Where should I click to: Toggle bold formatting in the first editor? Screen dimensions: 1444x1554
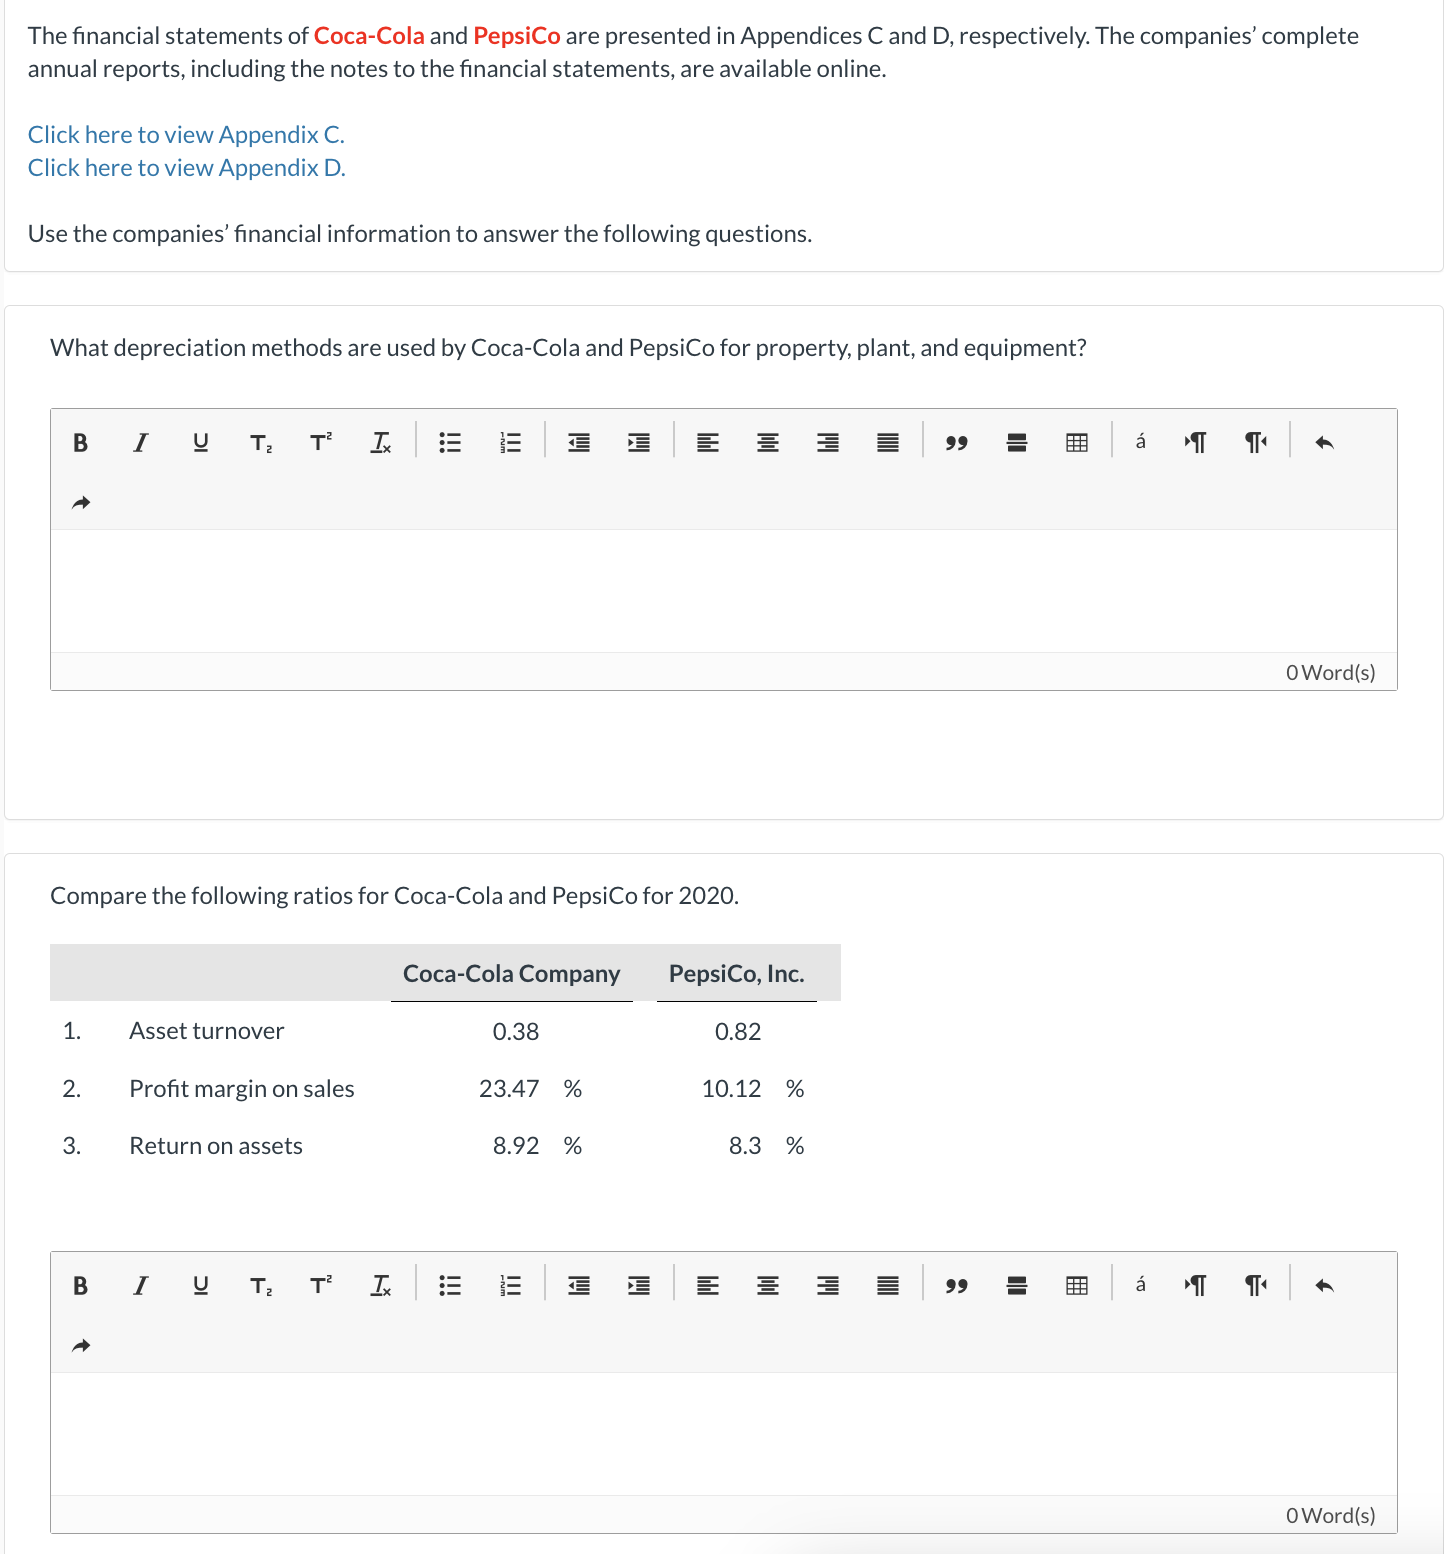pos(79,441)
